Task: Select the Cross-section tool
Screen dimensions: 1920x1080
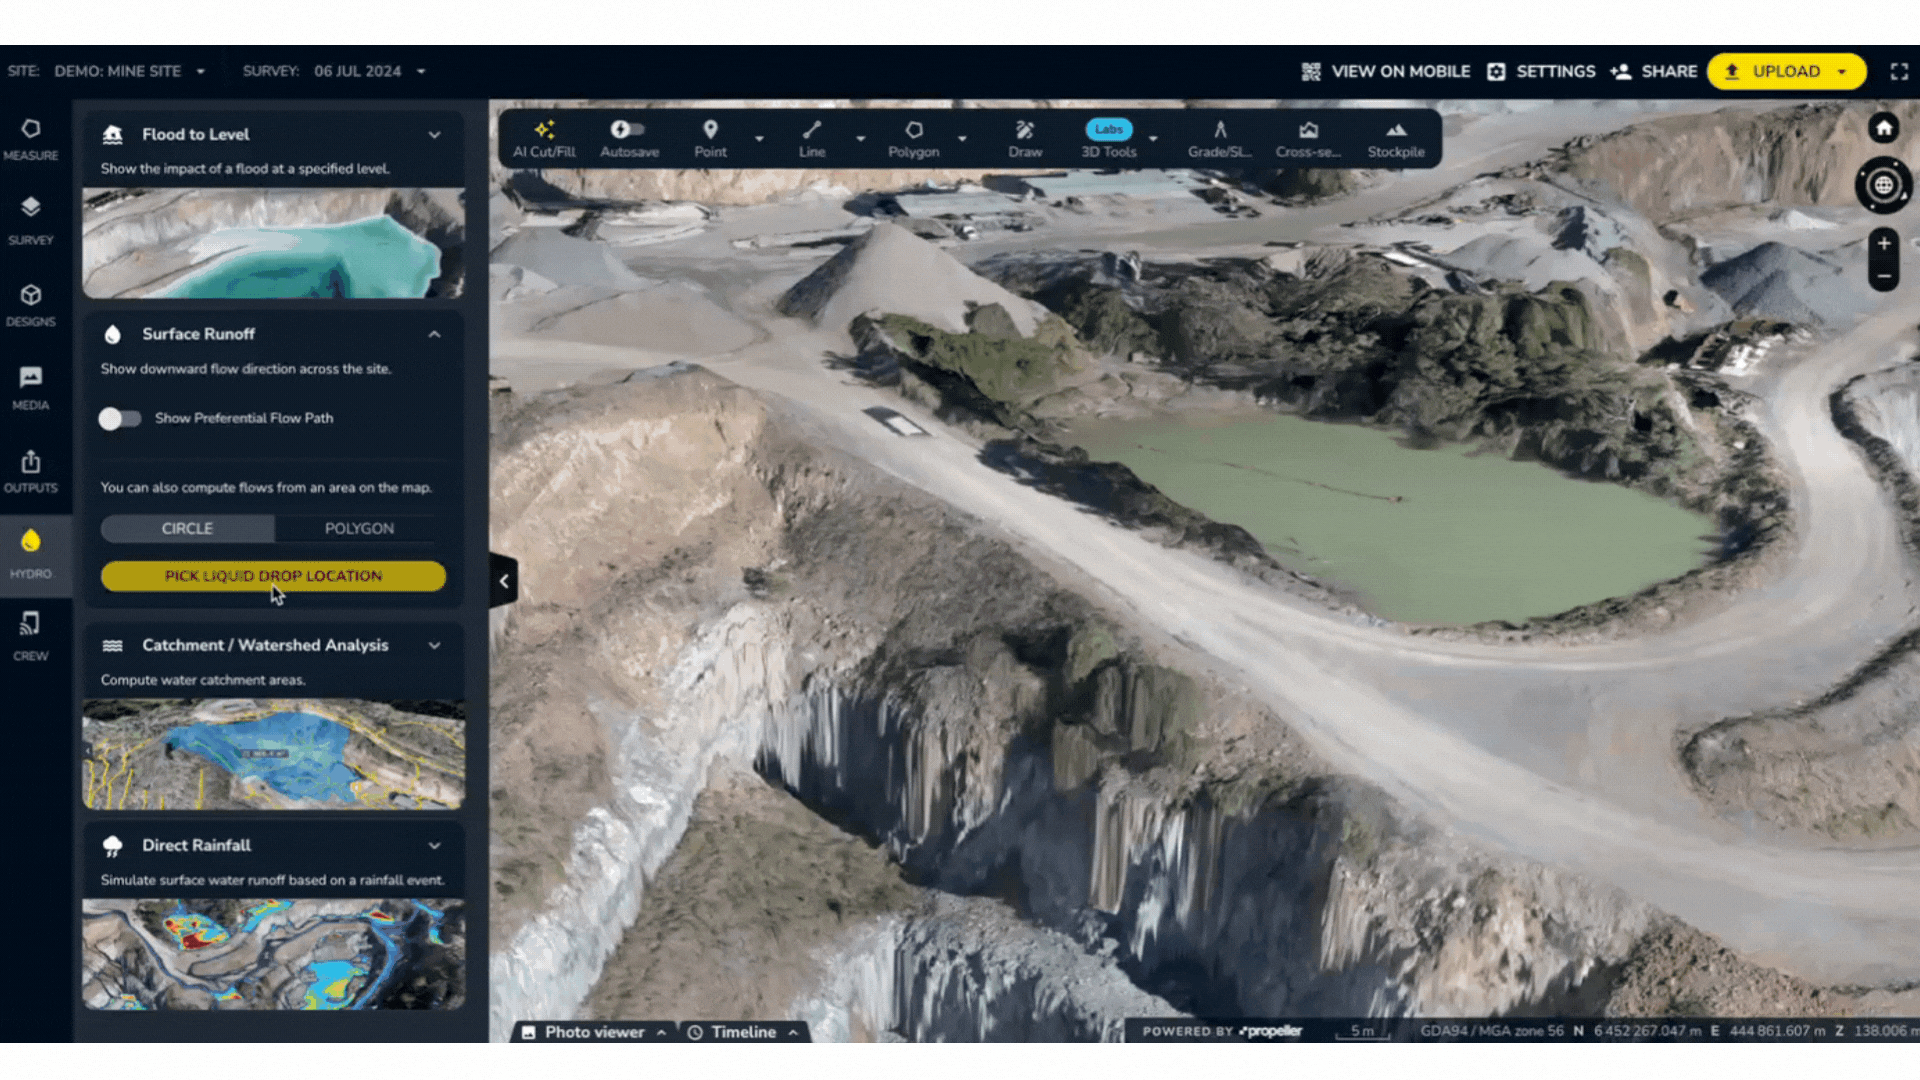Action: tap(1308, 139)
